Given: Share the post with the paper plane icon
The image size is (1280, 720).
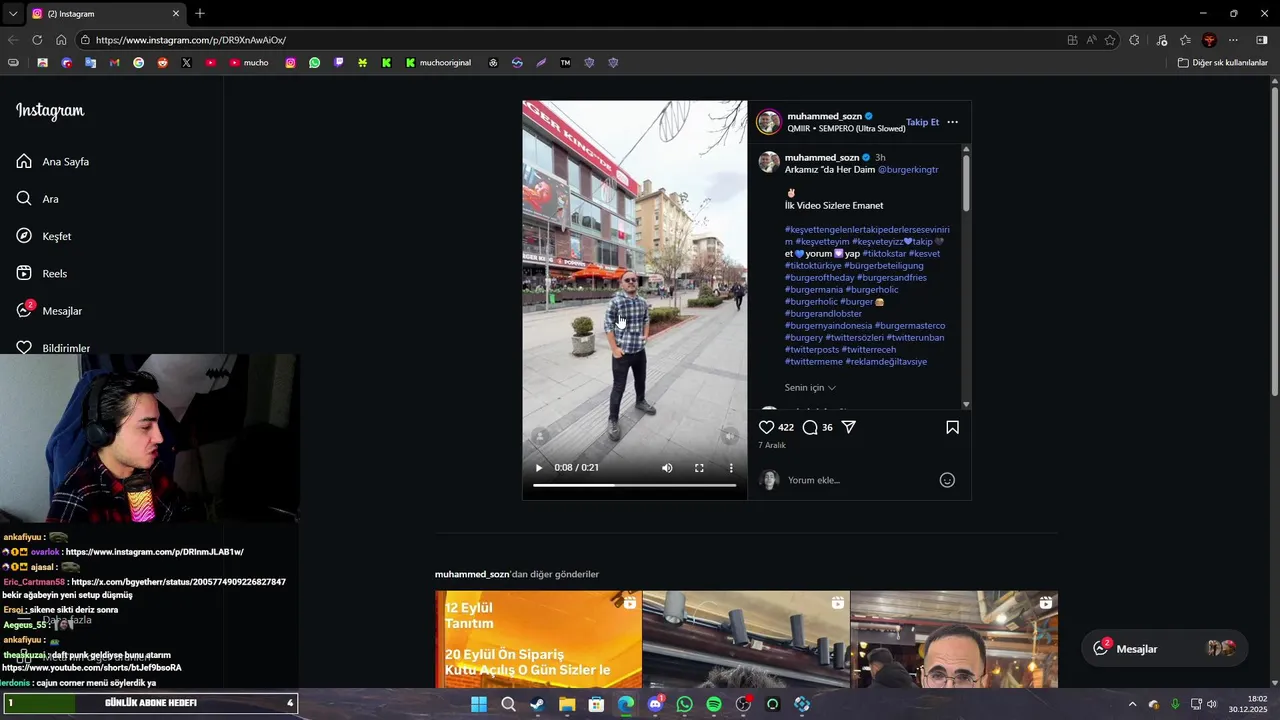Looking at the screenshot, I should point(848,427).
